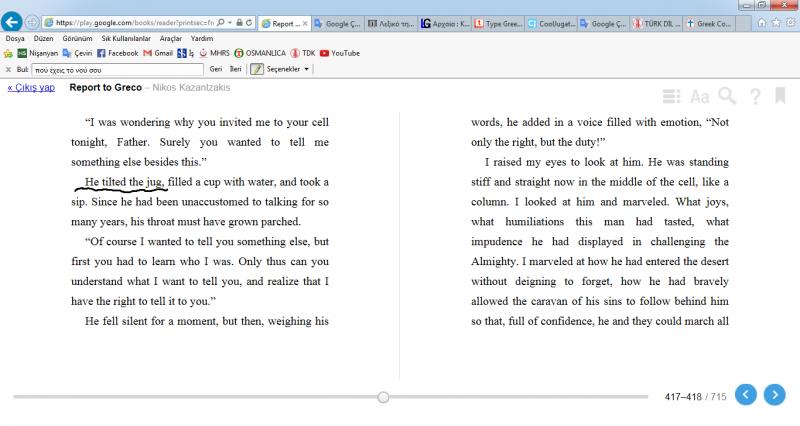This screenshot has width=800, height=426.
Task: Click the Report to Greco title
Action: click(x=106, y=87)
